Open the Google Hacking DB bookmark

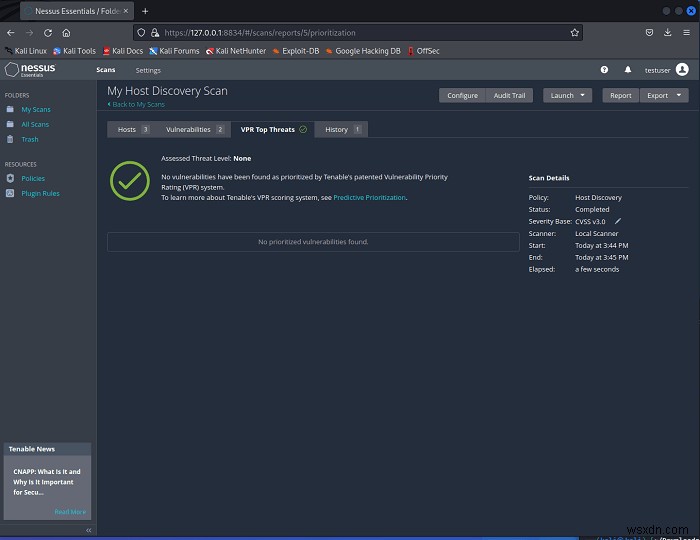click(x=363, y=51)
